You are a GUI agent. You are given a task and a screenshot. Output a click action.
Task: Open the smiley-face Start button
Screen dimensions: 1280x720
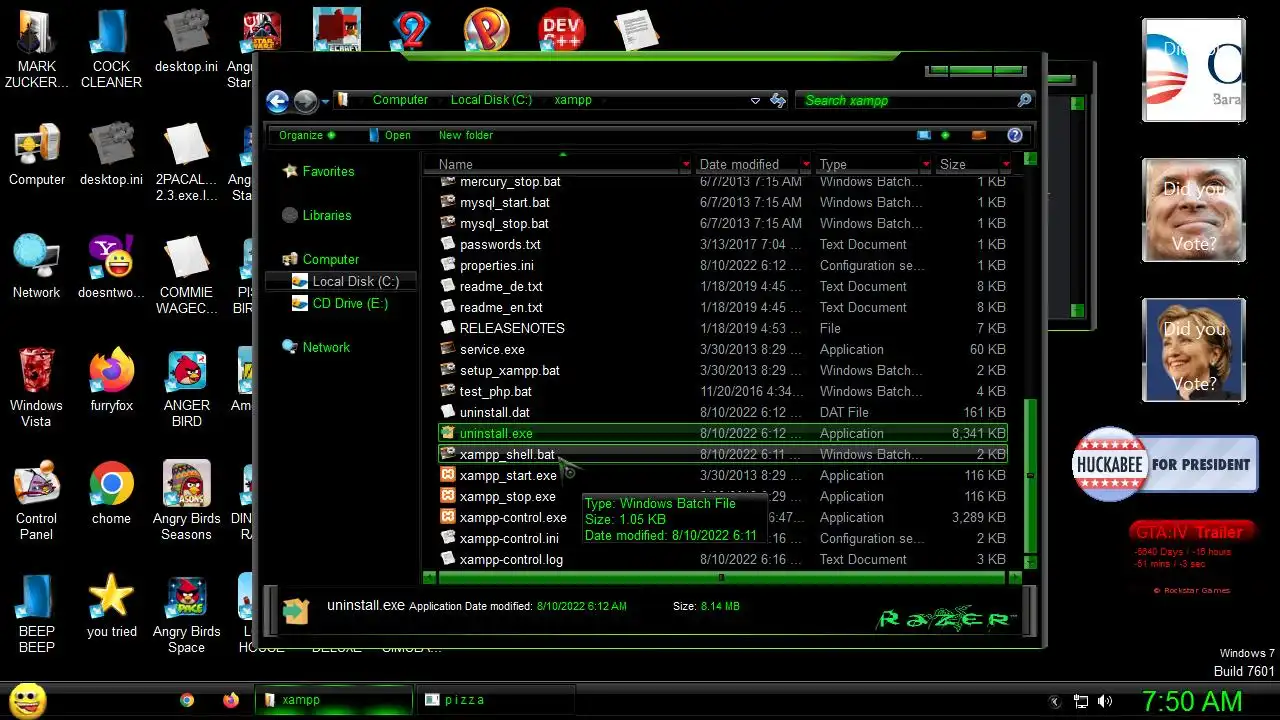coord(27,700)
